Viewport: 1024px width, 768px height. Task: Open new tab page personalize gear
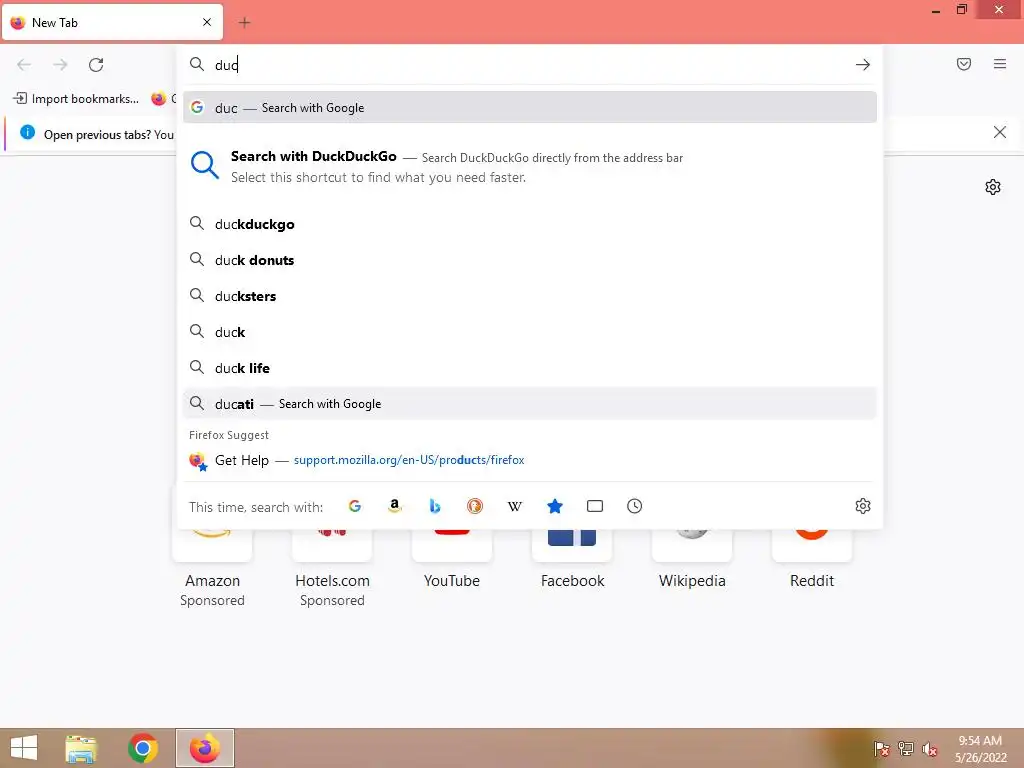[992, 187]
